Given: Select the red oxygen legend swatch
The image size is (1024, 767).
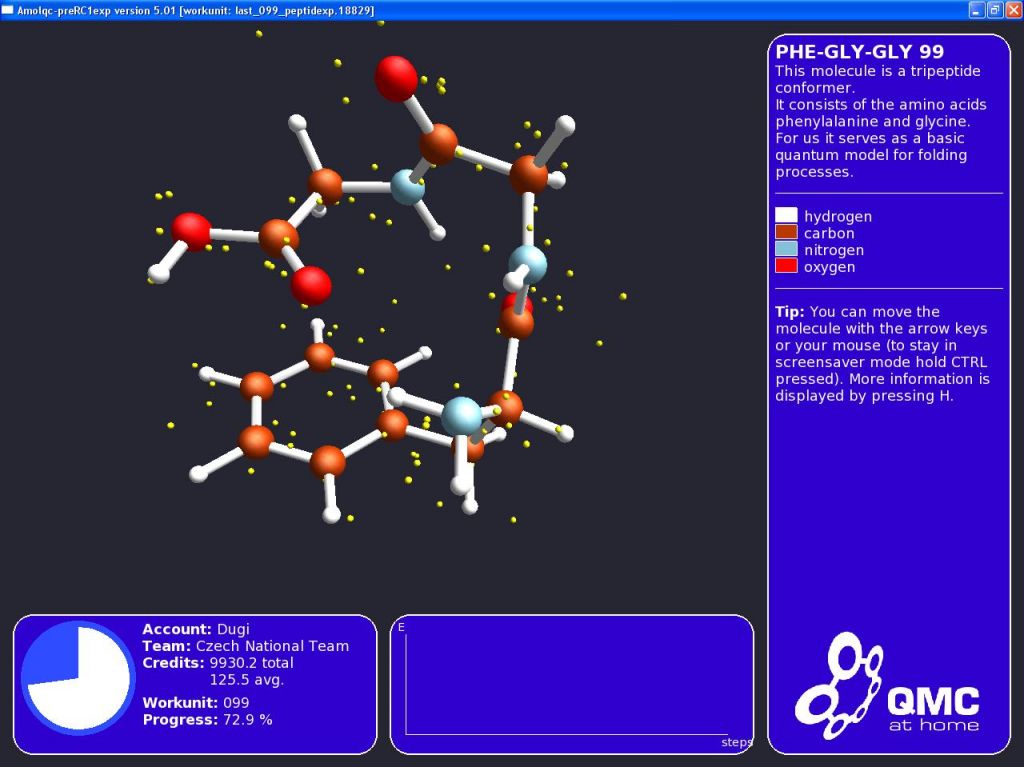Looking at the screenshot, I should [786, 267].
